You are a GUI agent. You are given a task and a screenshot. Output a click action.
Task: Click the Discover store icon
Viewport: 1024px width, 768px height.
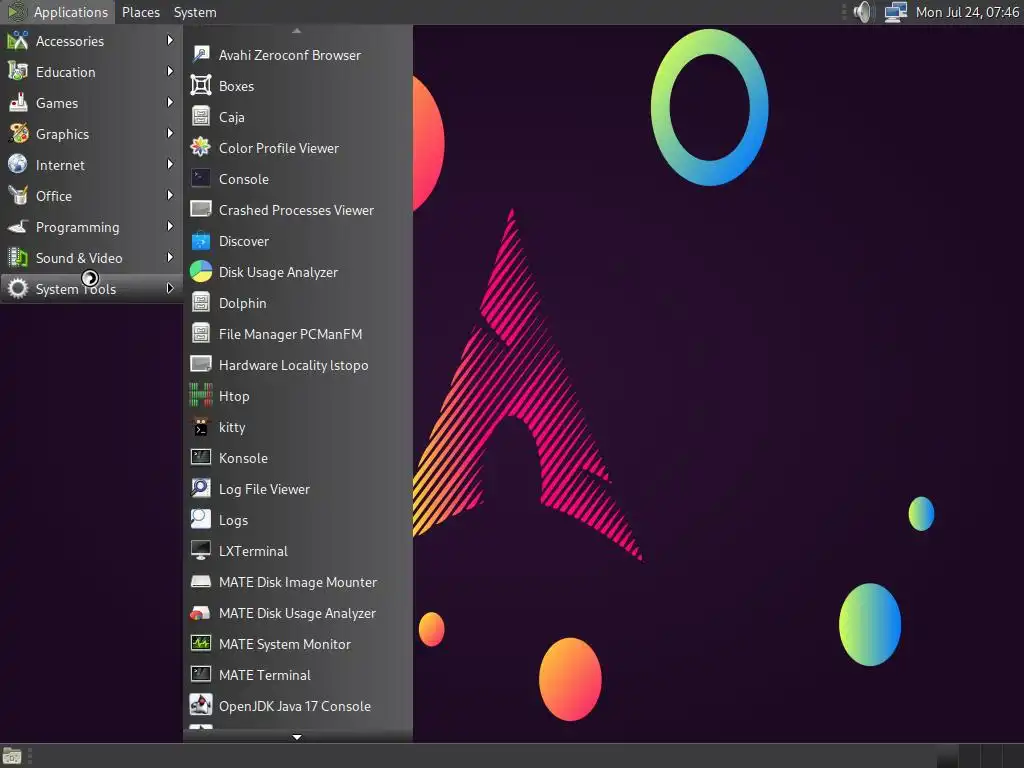[x=200, y=241]
